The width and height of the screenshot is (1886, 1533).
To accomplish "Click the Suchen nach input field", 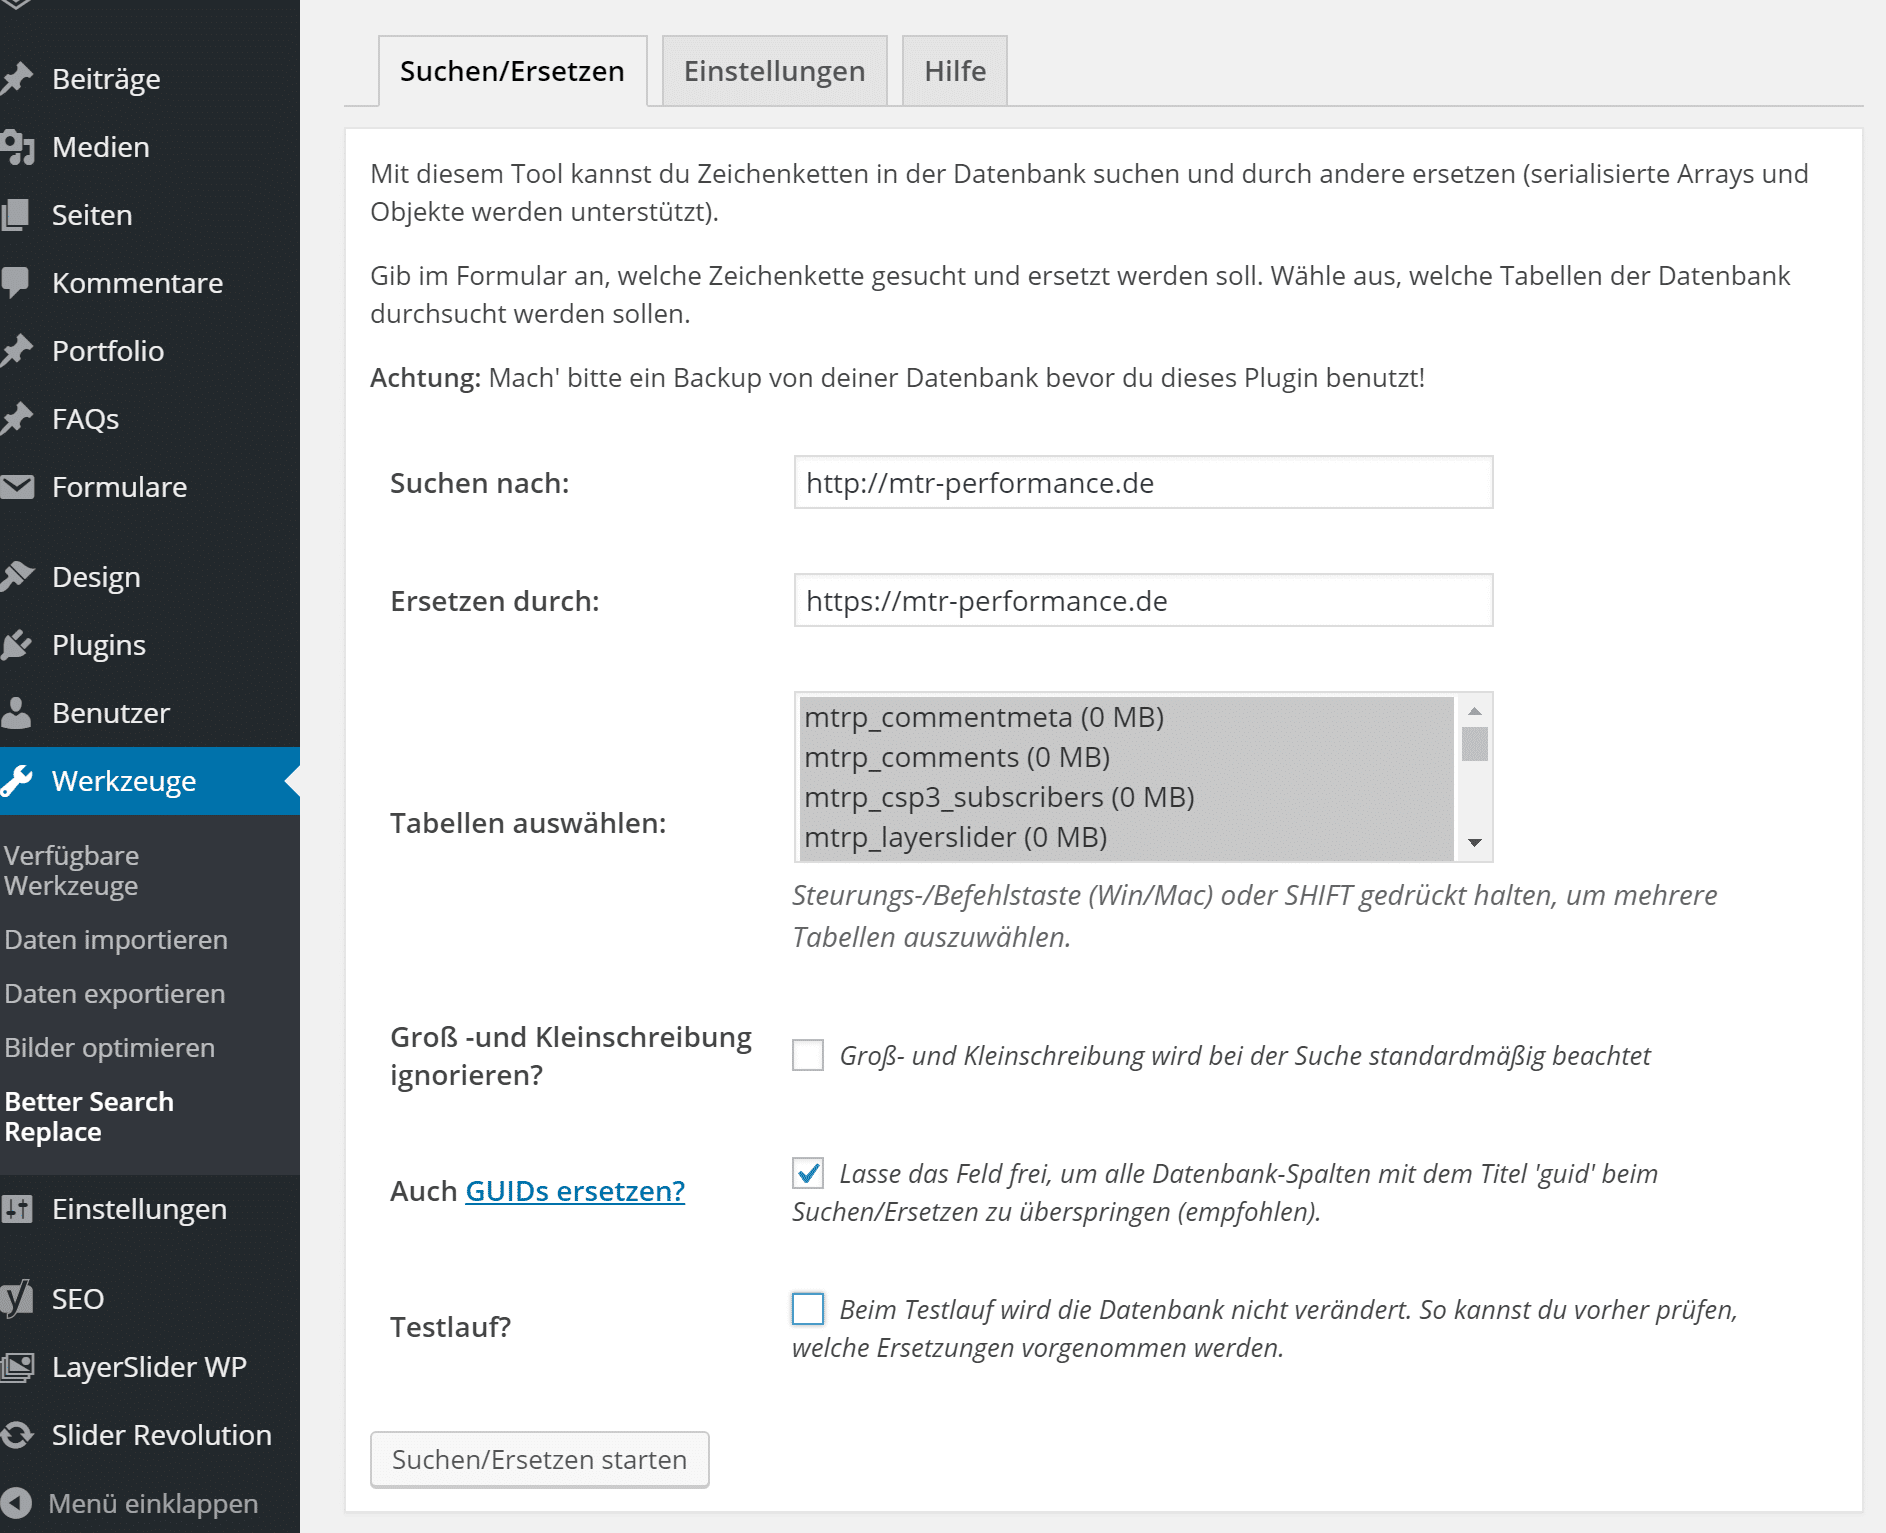I will [x=1143, y=483].
